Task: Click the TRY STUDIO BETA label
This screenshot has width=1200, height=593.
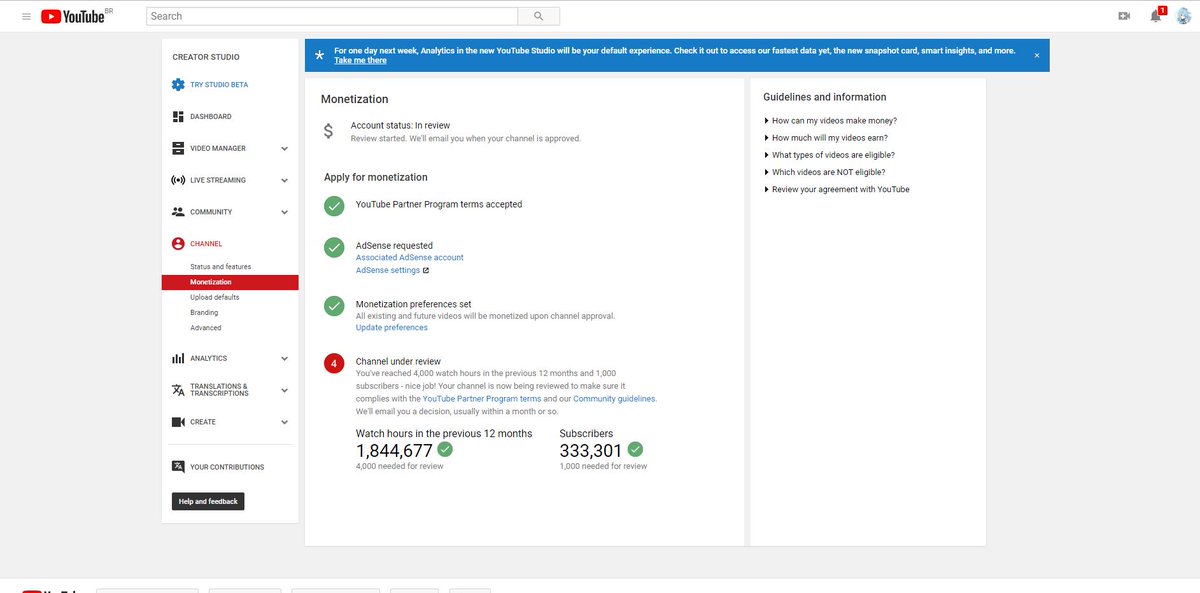Action: click(219, 85)
